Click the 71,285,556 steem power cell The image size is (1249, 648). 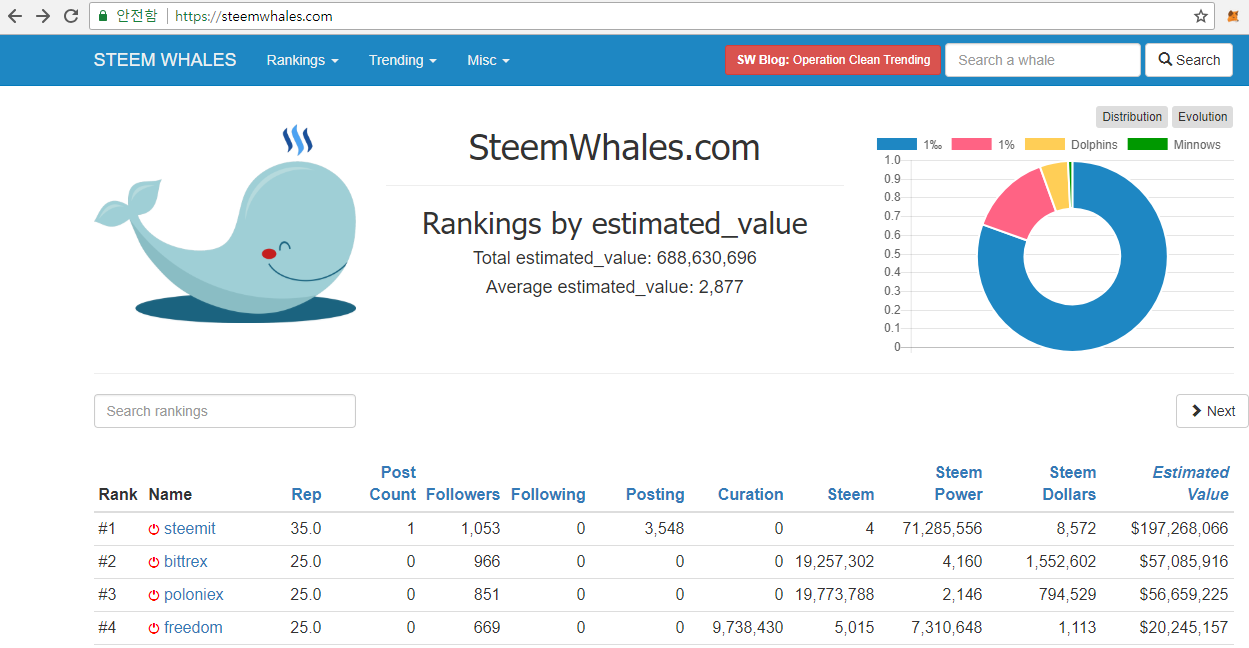click(x=941, y=529)
